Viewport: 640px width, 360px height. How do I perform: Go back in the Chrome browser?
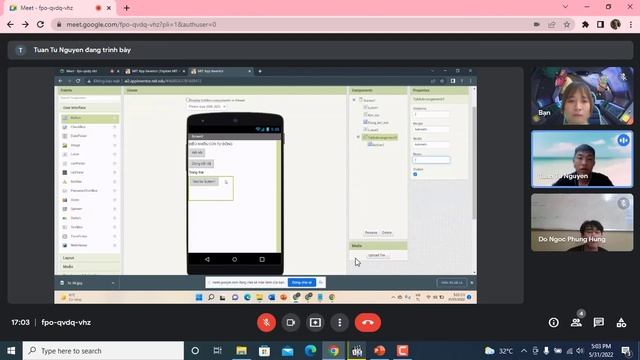click(10, 24)
